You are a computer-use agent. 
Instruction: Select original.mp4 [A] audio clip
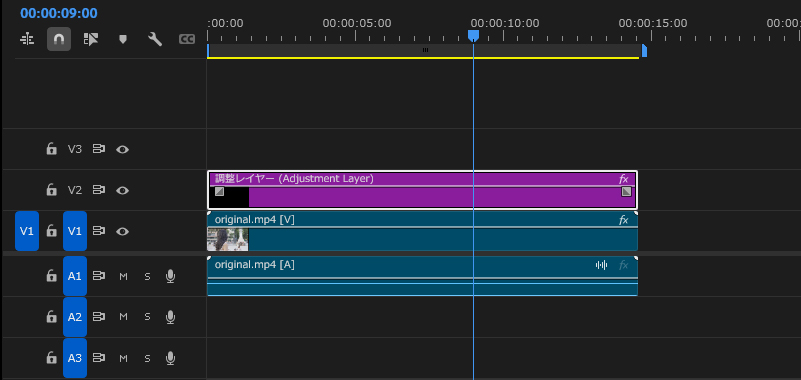(422, 276)
